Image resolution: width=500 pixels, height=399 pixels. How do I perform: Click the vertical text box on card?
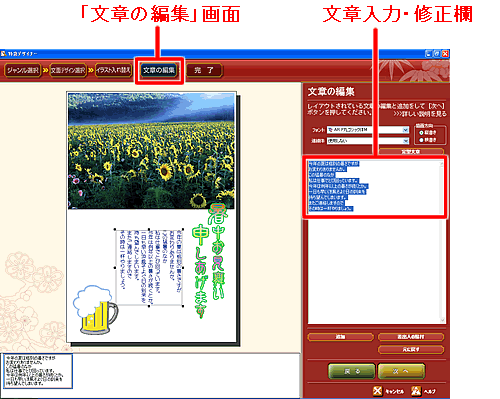click(x=149, y=267)
